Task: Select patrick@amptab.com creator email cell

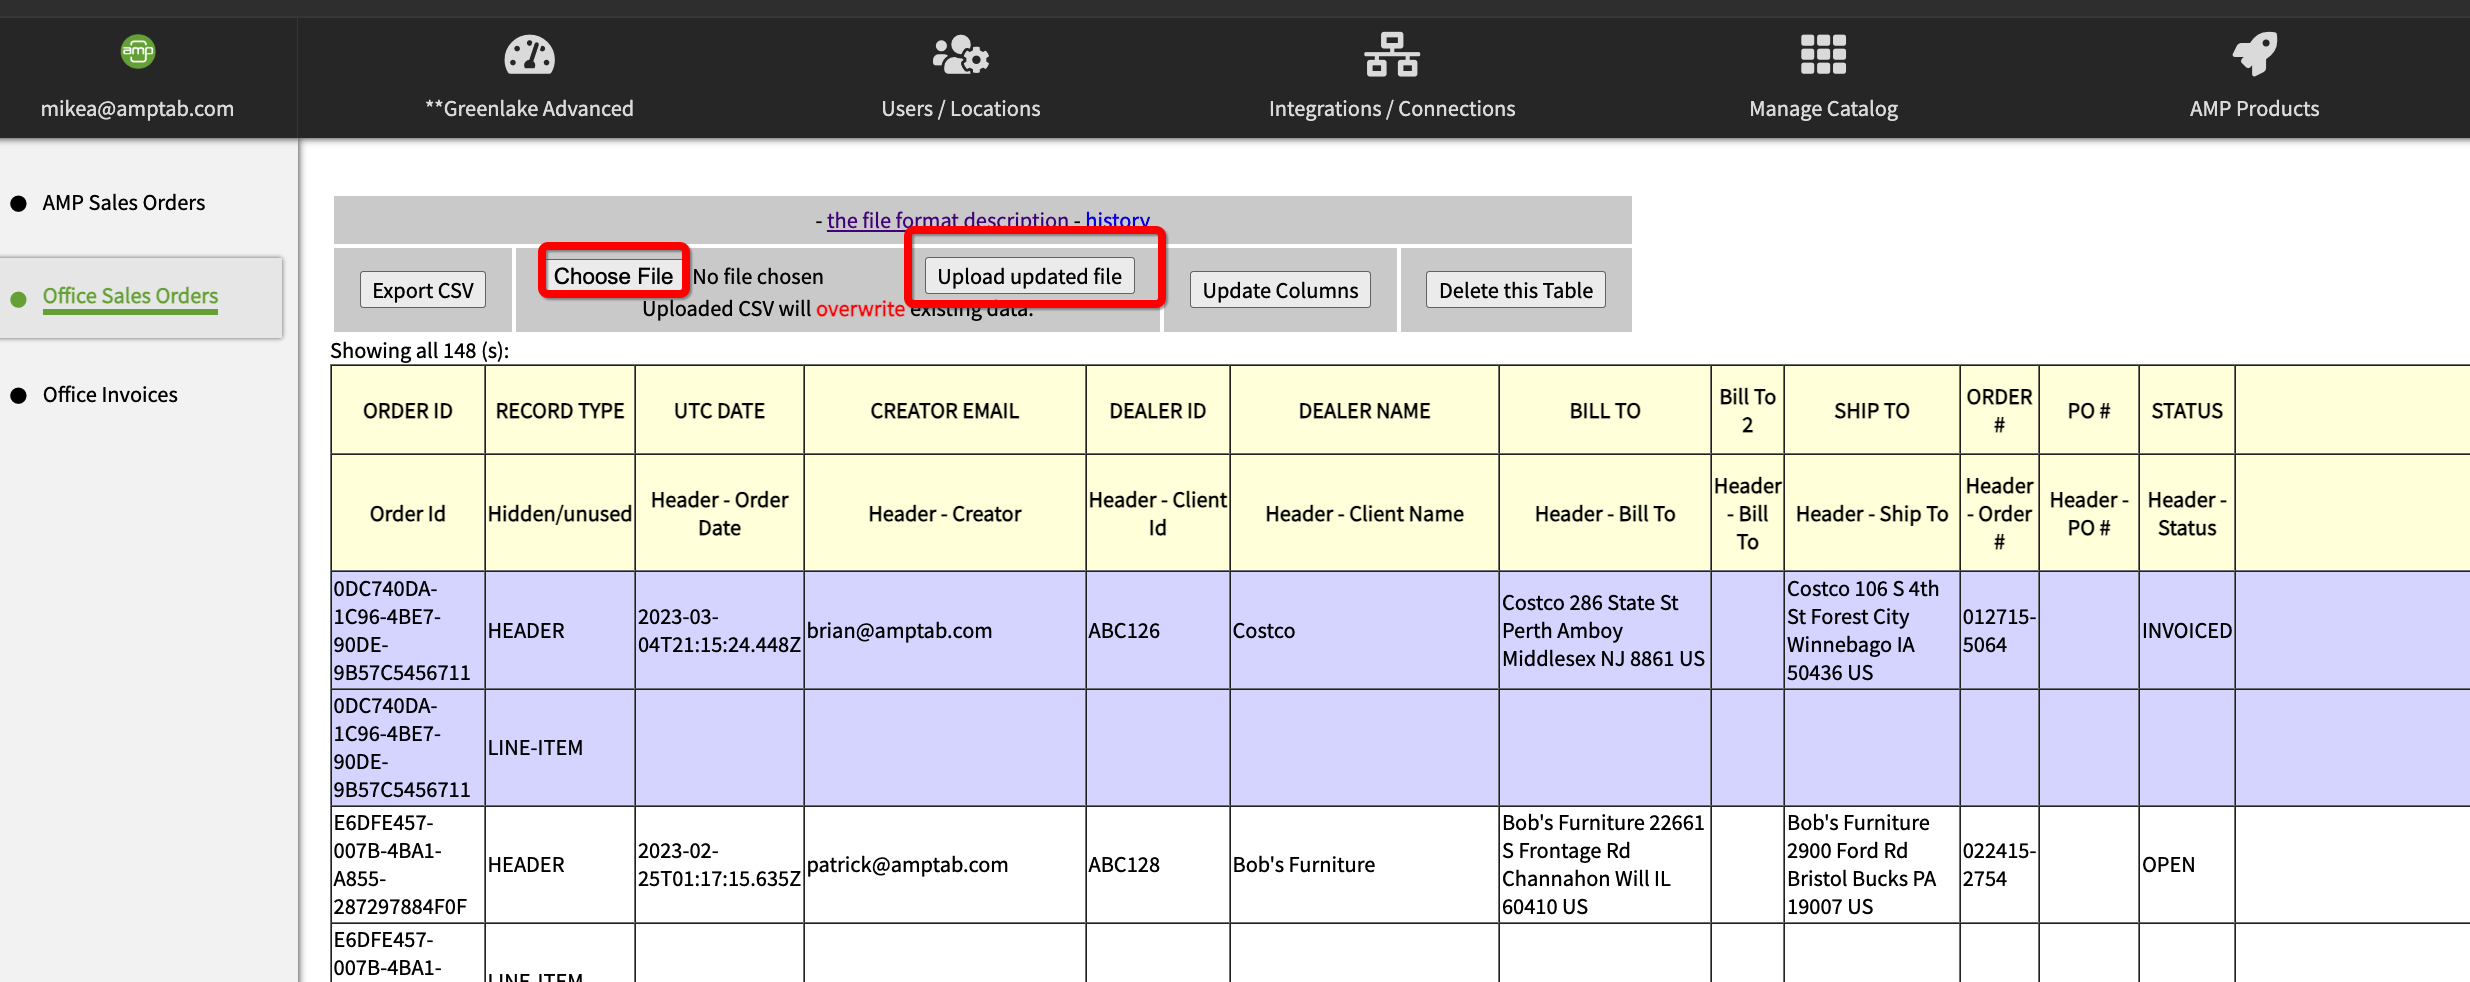Action: pyautogui.click(x=944, y=865)
